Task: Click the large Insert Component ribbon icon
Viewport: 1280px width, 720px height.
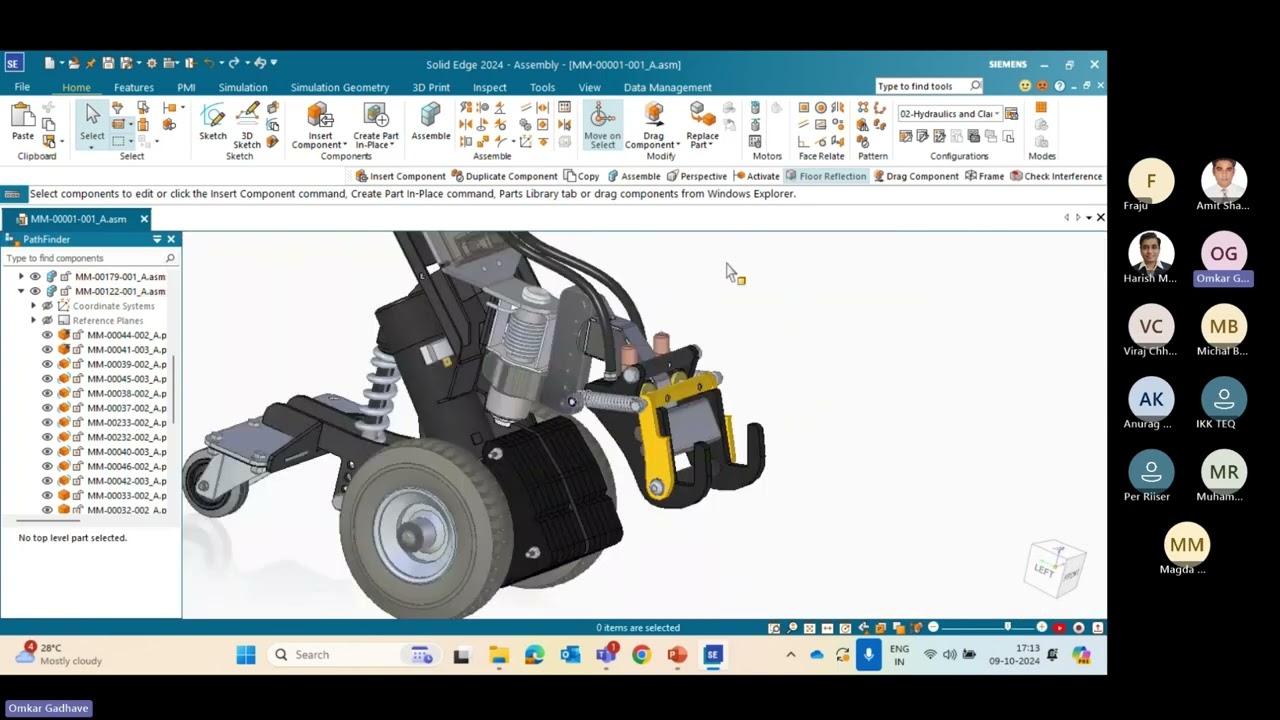Action: click(320, 115)
